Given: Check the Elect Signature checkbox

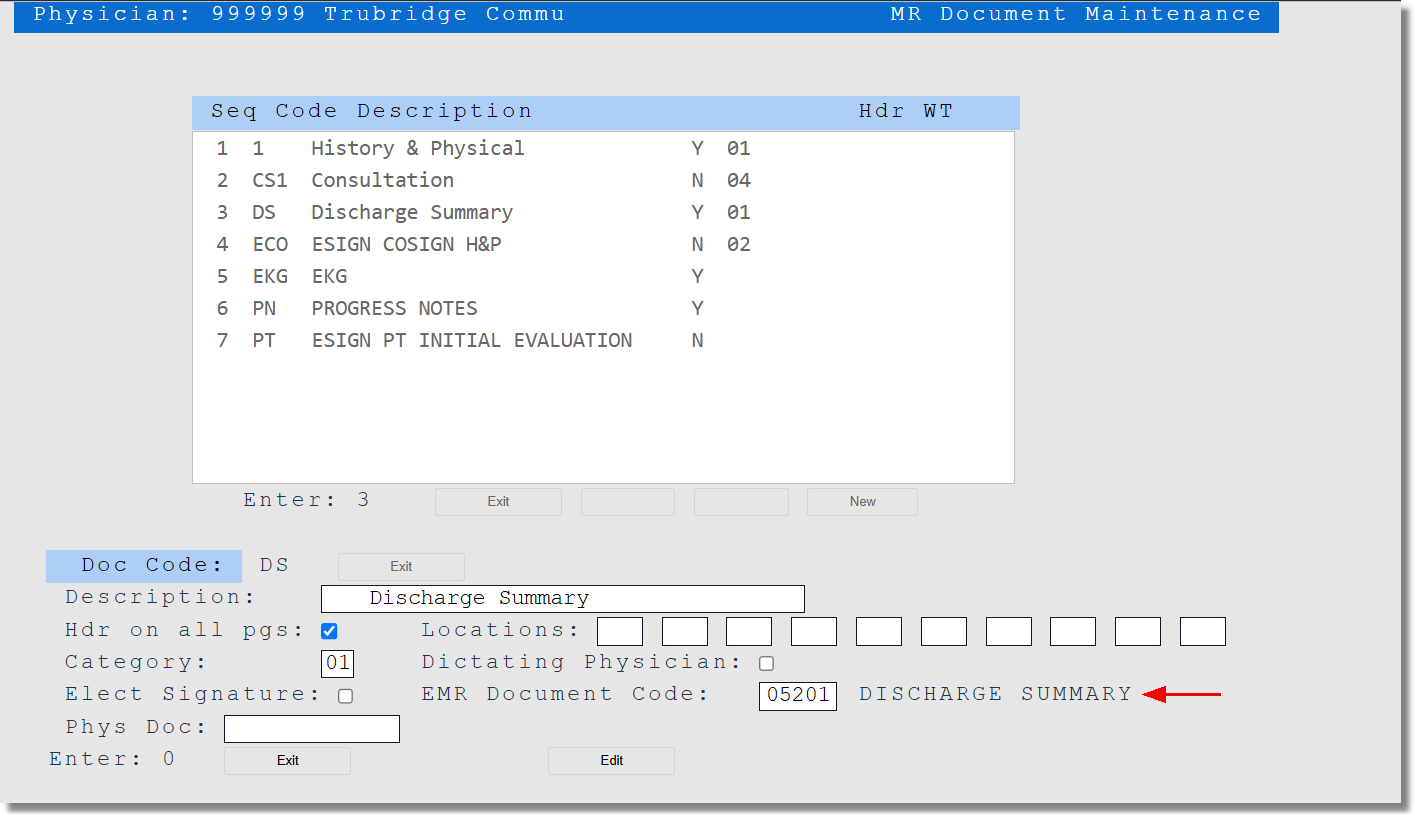Looking at the screenshot, I should pyautogui.click(x=345, y=696).
